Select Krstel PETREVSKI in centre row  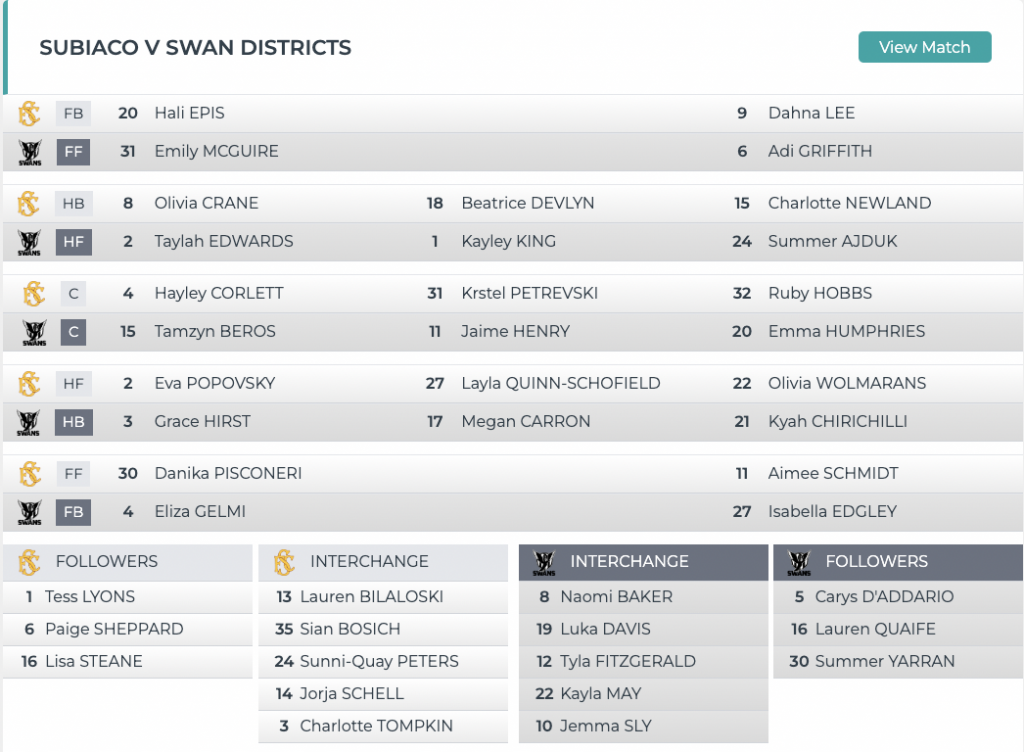coord(530,293)
